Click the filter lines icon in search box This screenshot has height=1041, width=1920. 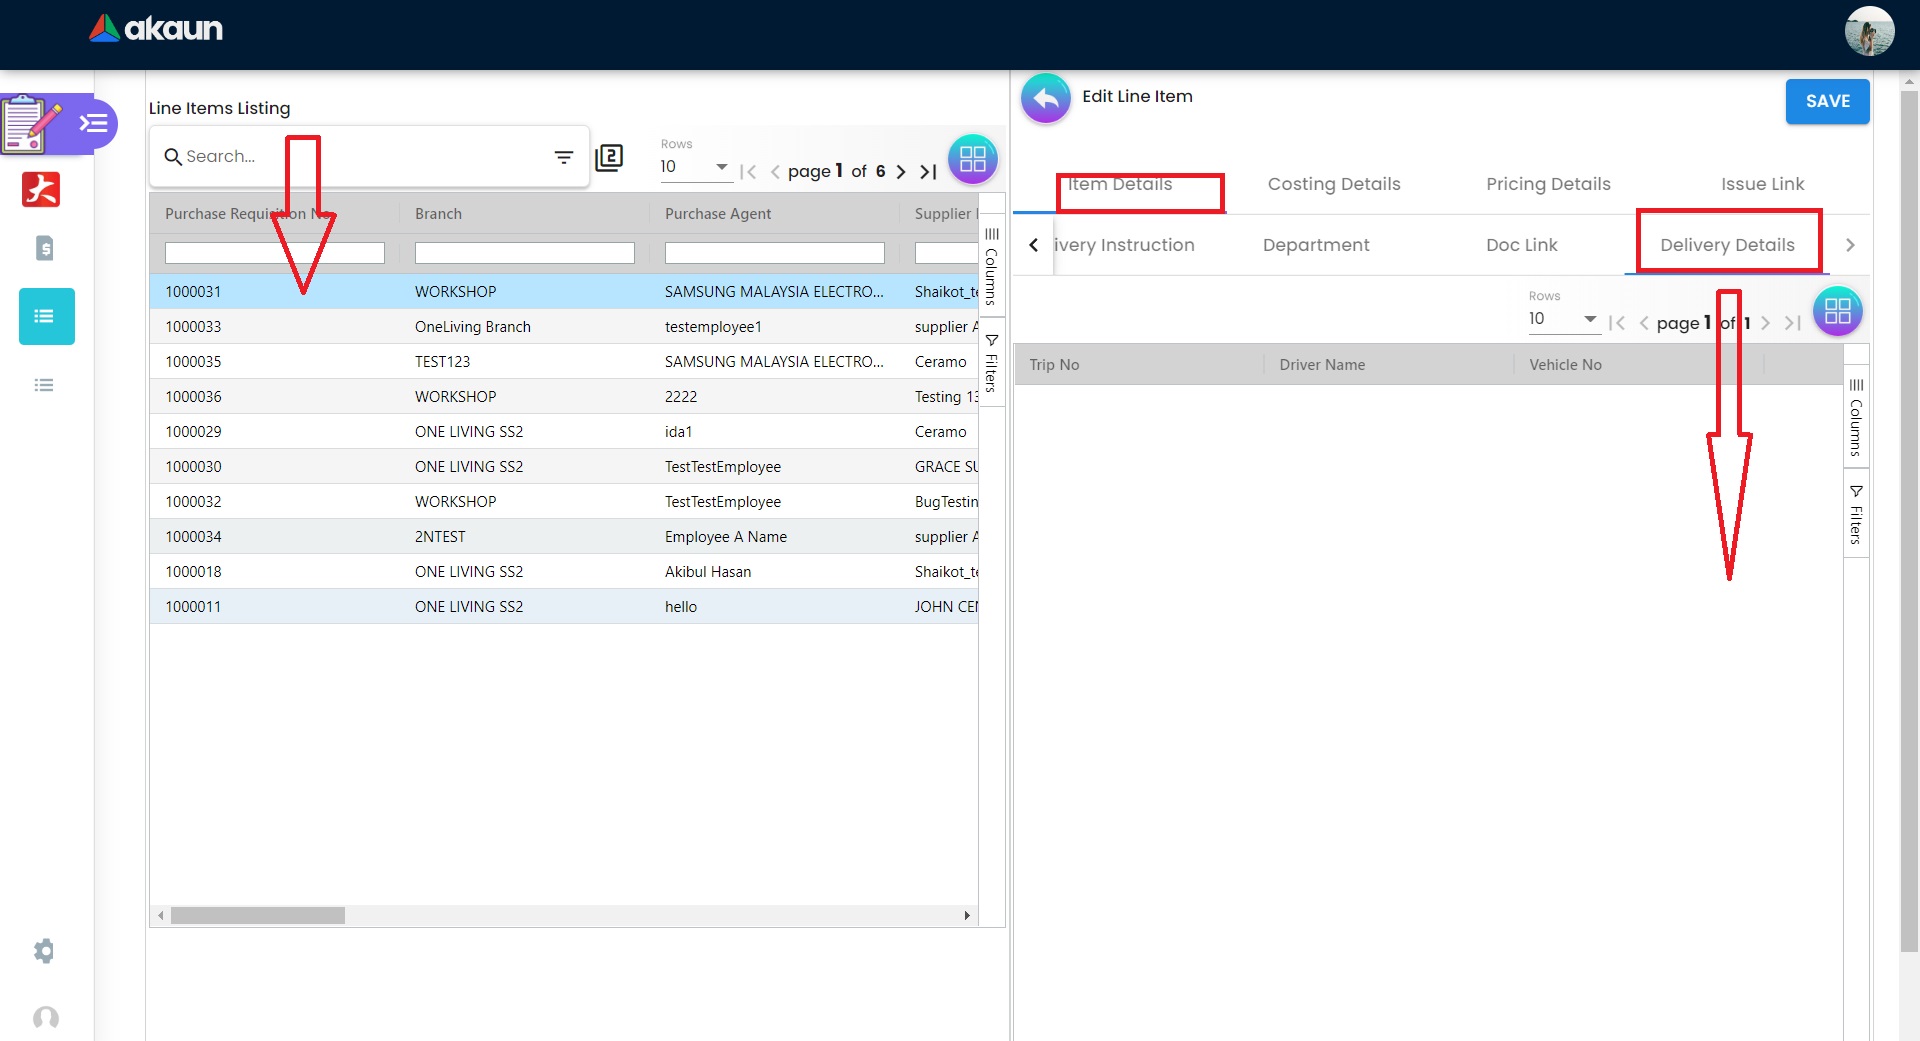click(x=564, y=157)
